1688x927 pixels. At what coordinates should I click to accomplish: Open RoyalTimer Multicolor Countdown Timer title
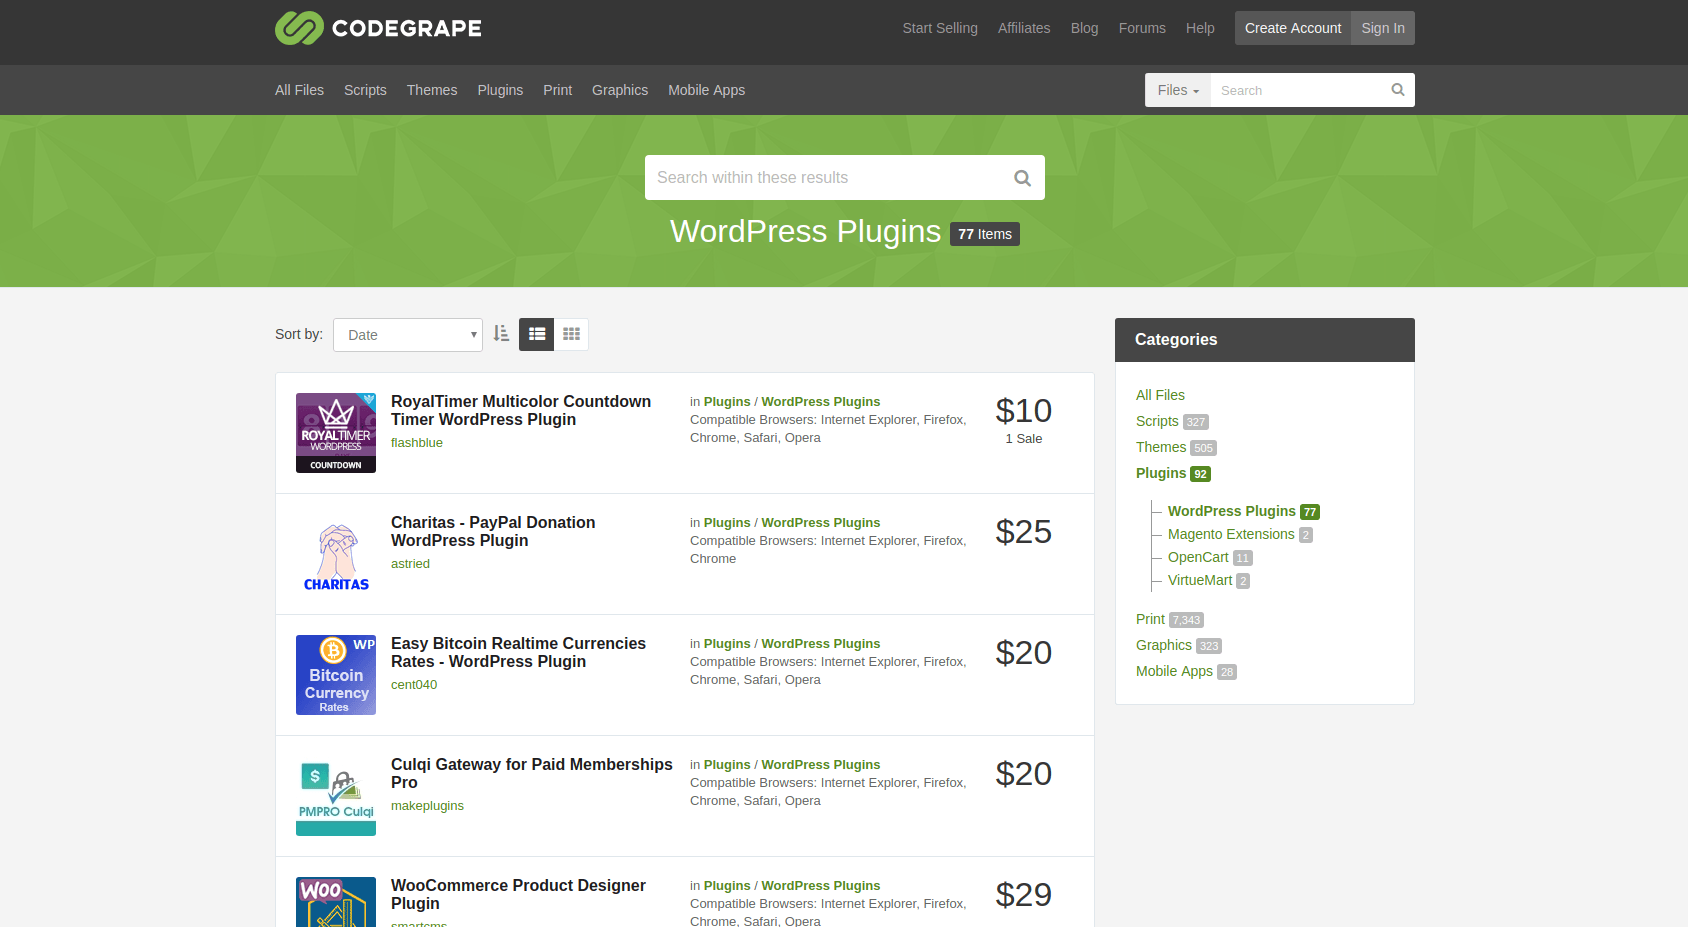point(521,411)
